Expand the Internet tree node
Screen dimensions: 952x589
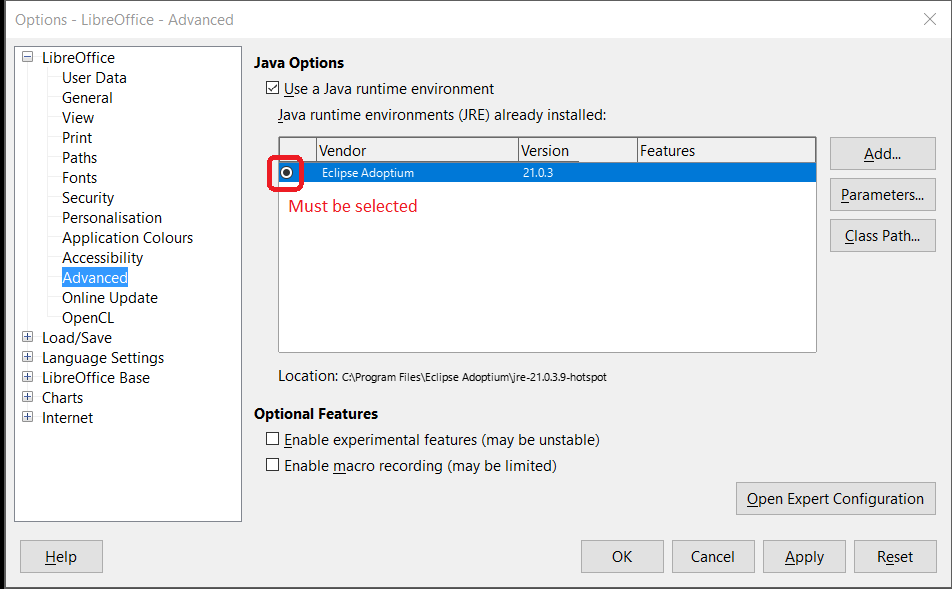point(27,417)
